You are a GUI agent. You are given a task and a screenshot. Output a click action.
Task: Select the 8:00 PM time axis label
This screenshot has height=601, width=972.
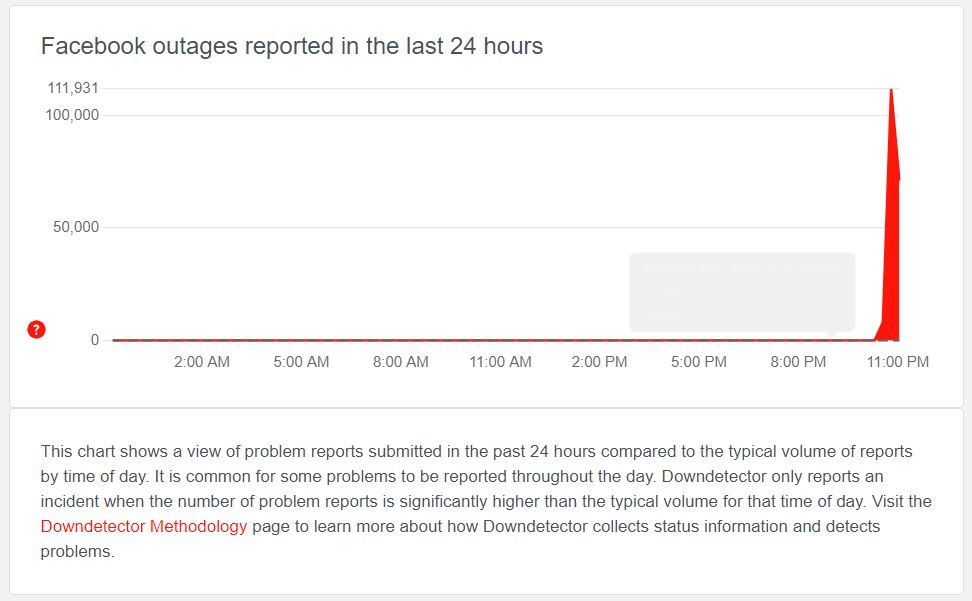[x=798, y=362]
